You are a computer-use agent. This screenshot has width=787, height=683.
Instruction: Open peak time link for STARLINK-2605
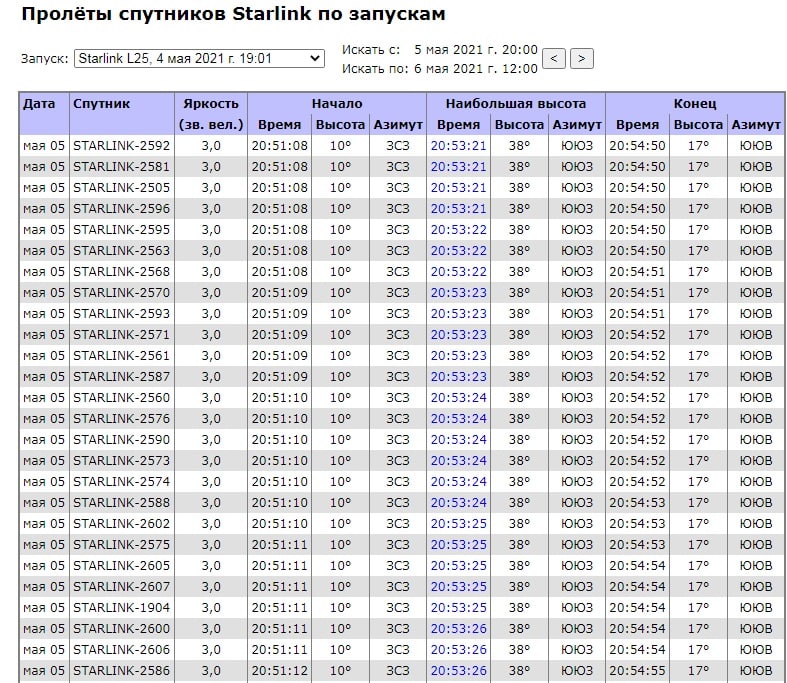click(459, 566)
